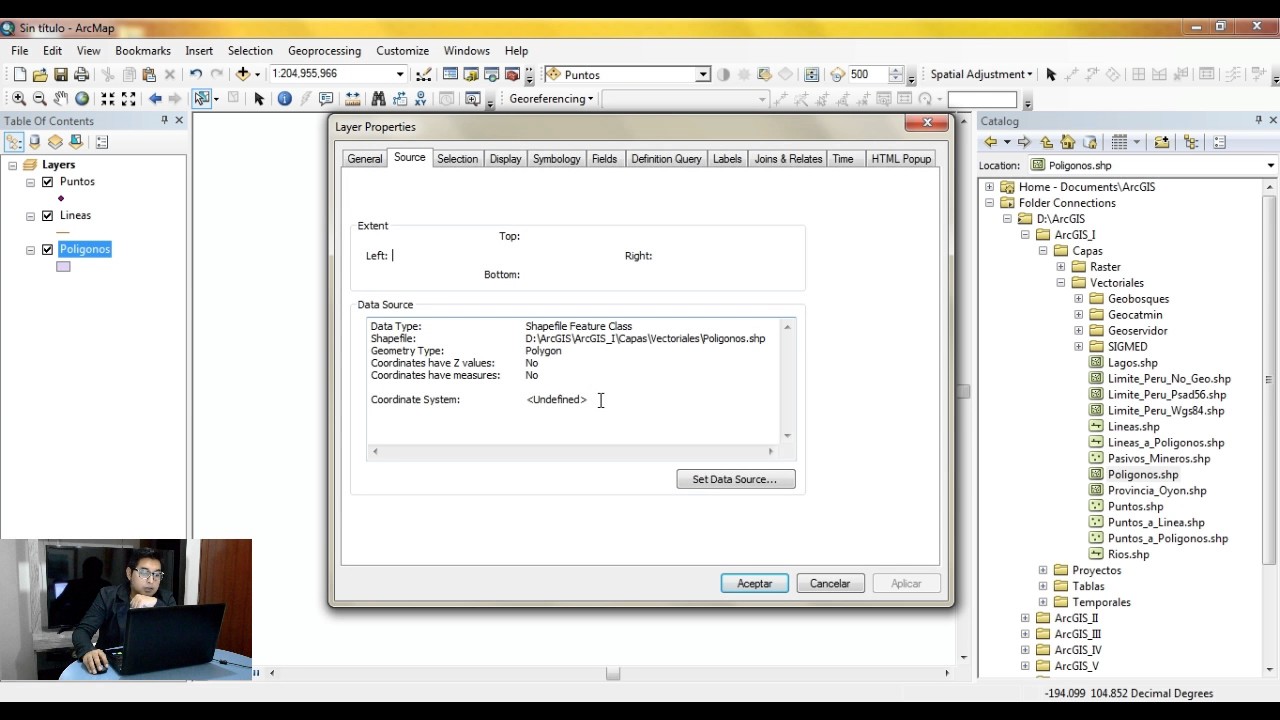Collapse the Layers data frame
The width and height of the screenshot is (1280, 720).
click(13, 165)
